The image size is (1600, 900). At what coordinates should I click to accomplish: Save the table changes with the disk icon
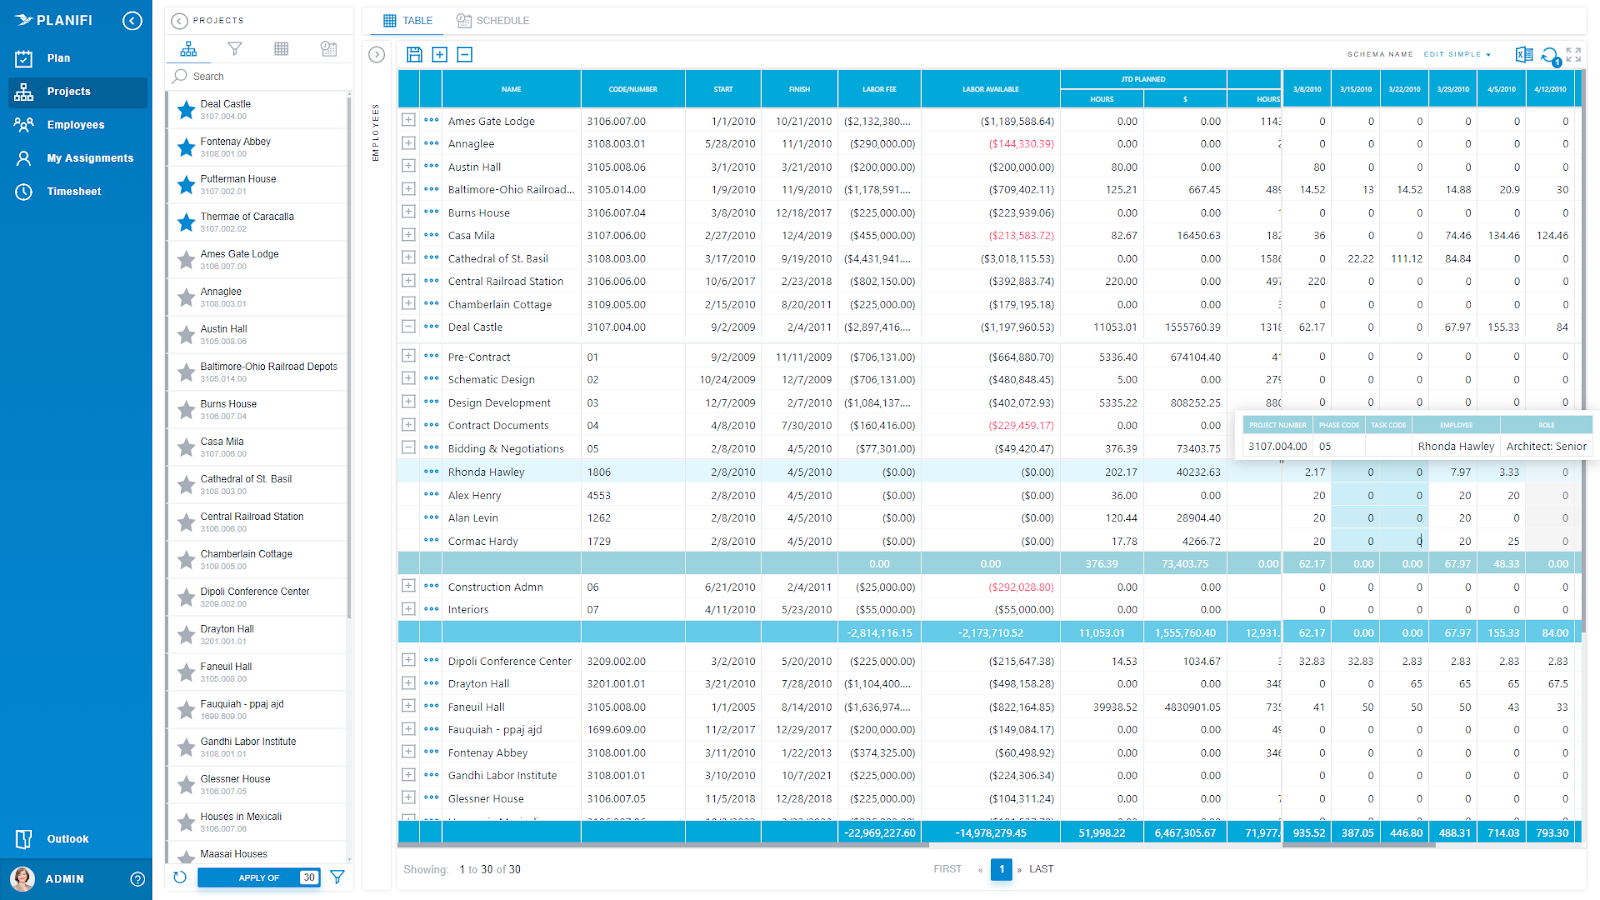[415, 54]
